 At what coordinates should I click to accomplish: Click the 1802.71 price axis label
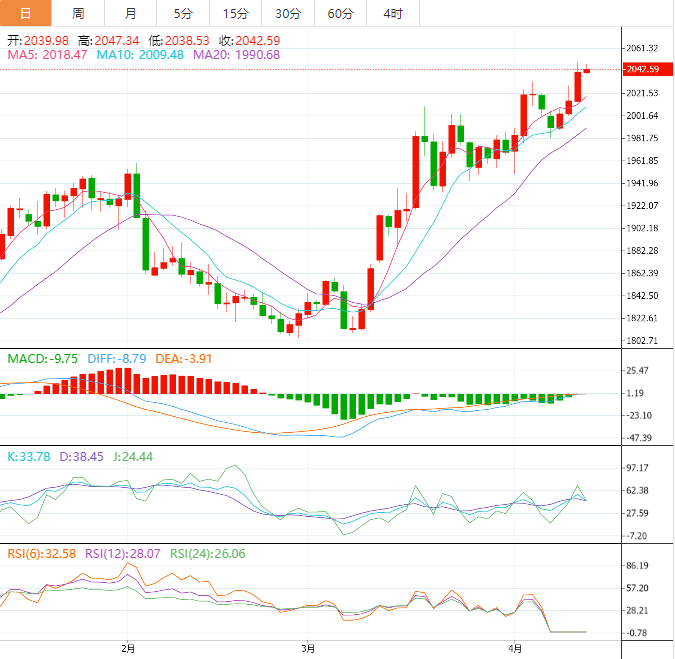tap(642, 340)
